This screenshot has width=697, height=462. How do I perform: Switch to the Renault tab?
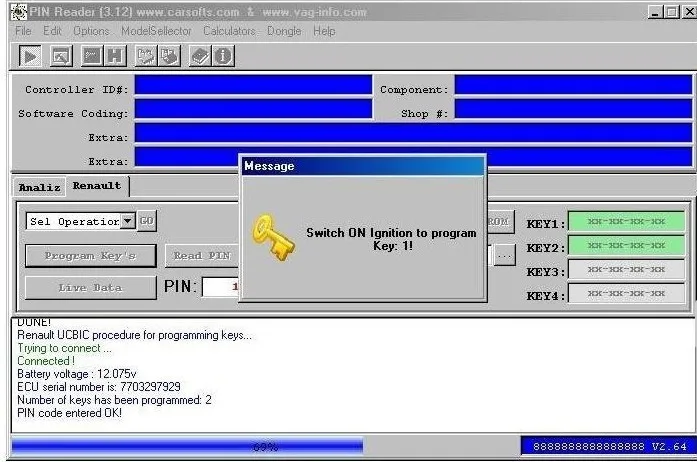click(97, 186)
